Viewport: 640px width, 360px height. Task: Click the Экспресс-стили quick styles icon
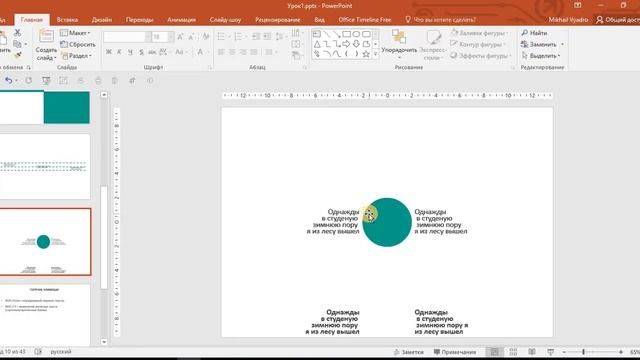(x=433, y=37)
